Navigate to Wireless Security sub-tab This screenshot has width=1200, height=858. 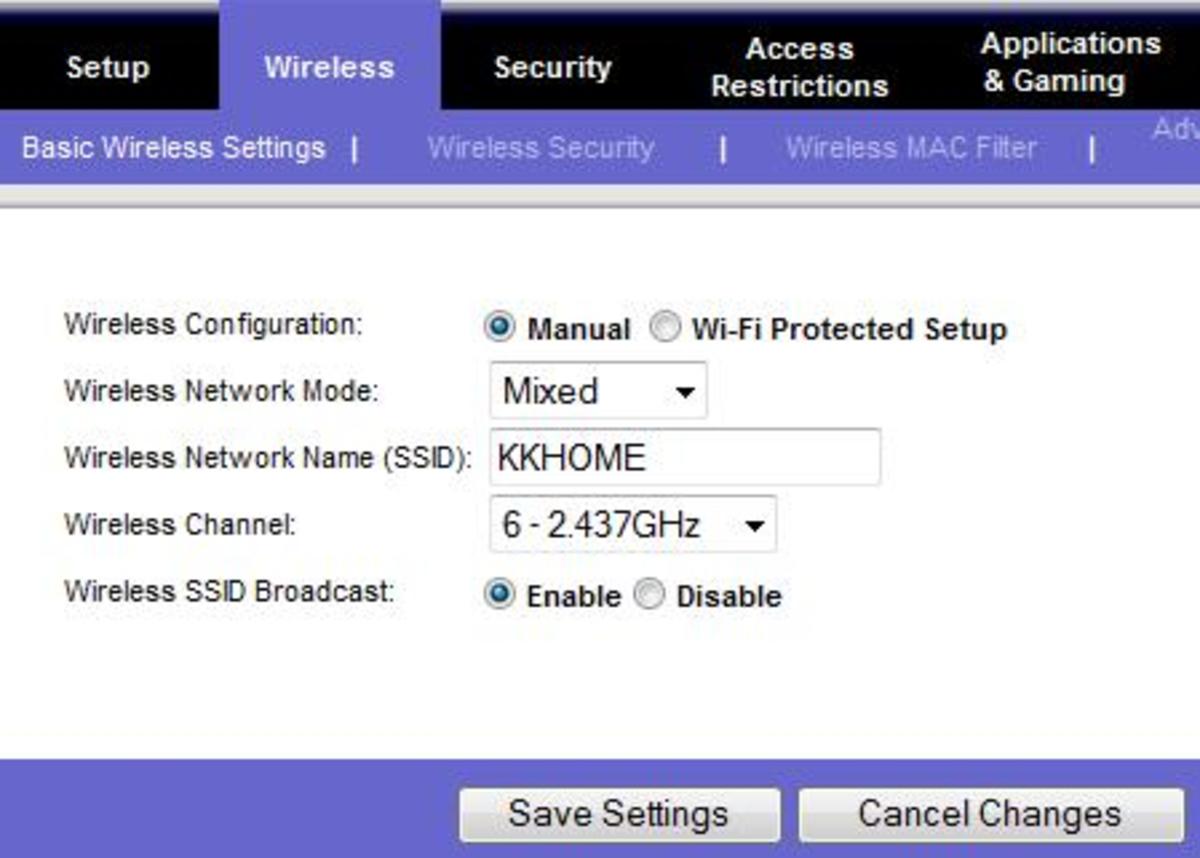[x=540, y=148]
